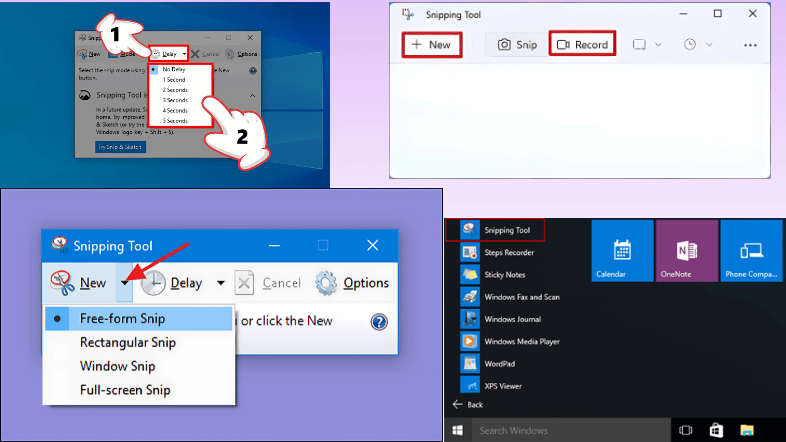Open File Explorer from the taskbar
The width and height of the screenshot is (786, 442).
(747, 430)
